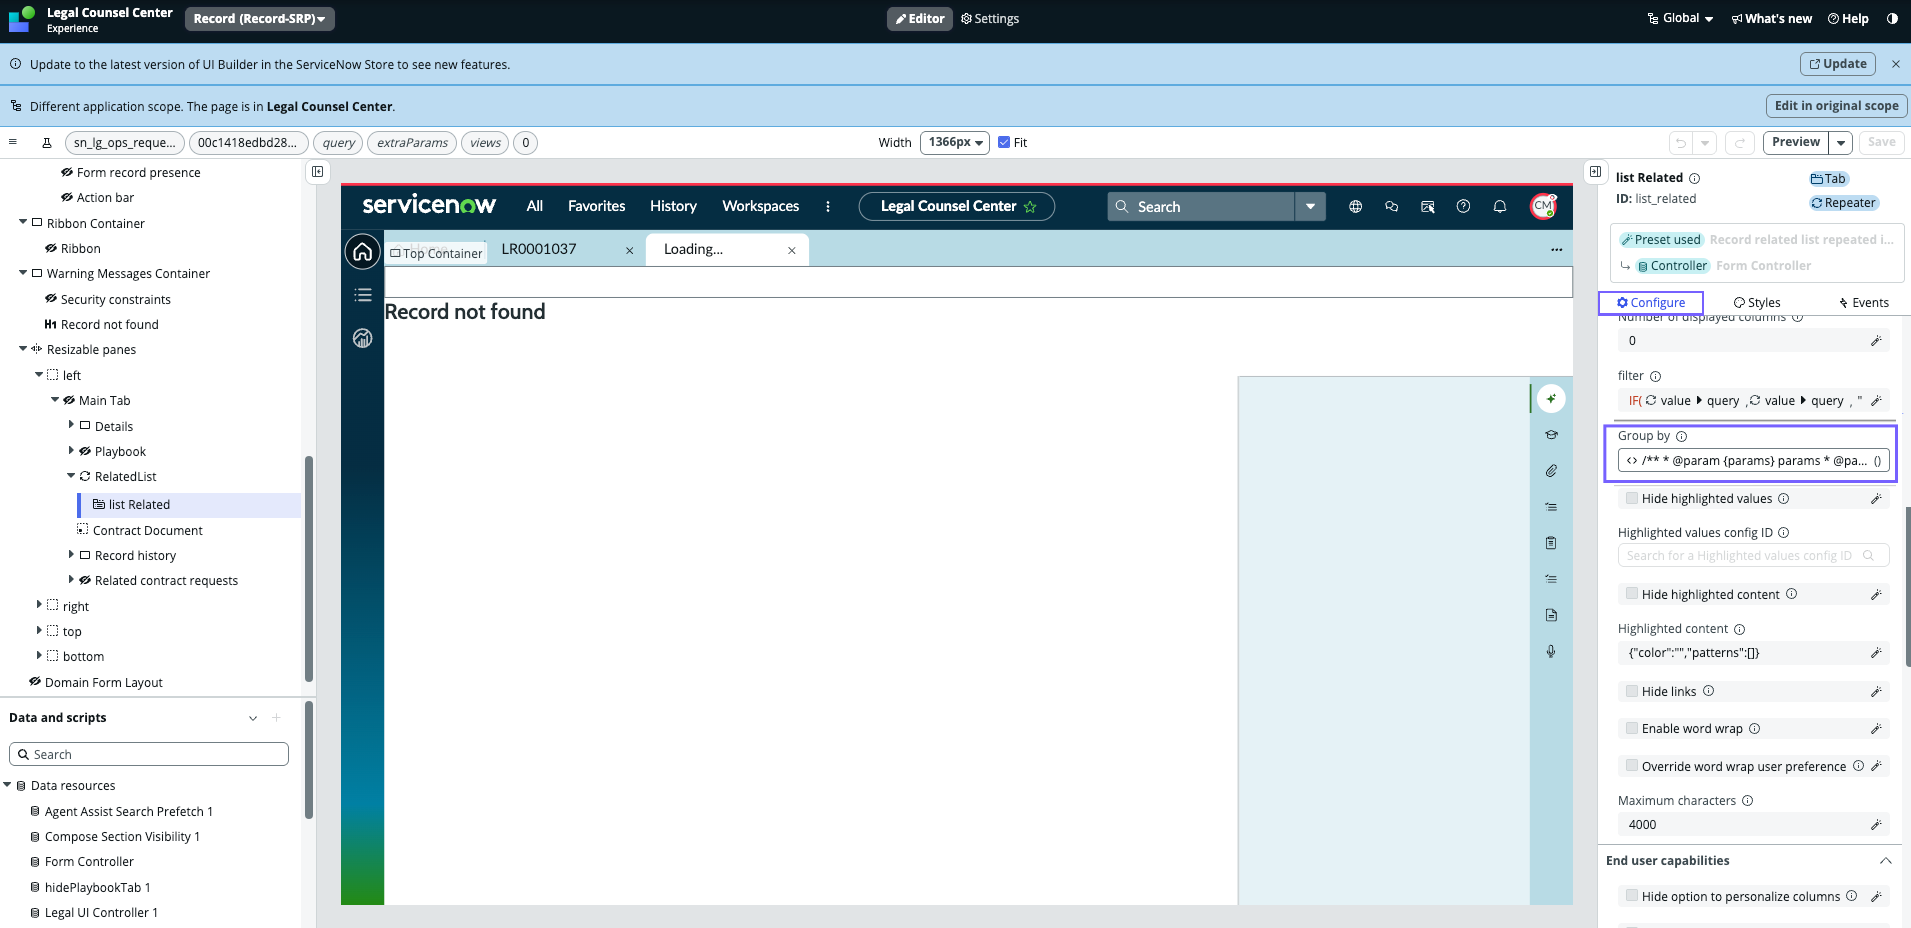This screenshot has height=928, width=1911.
Task: Open the list view icon in workspace sidebar
Action: click(x=362, y=295)
